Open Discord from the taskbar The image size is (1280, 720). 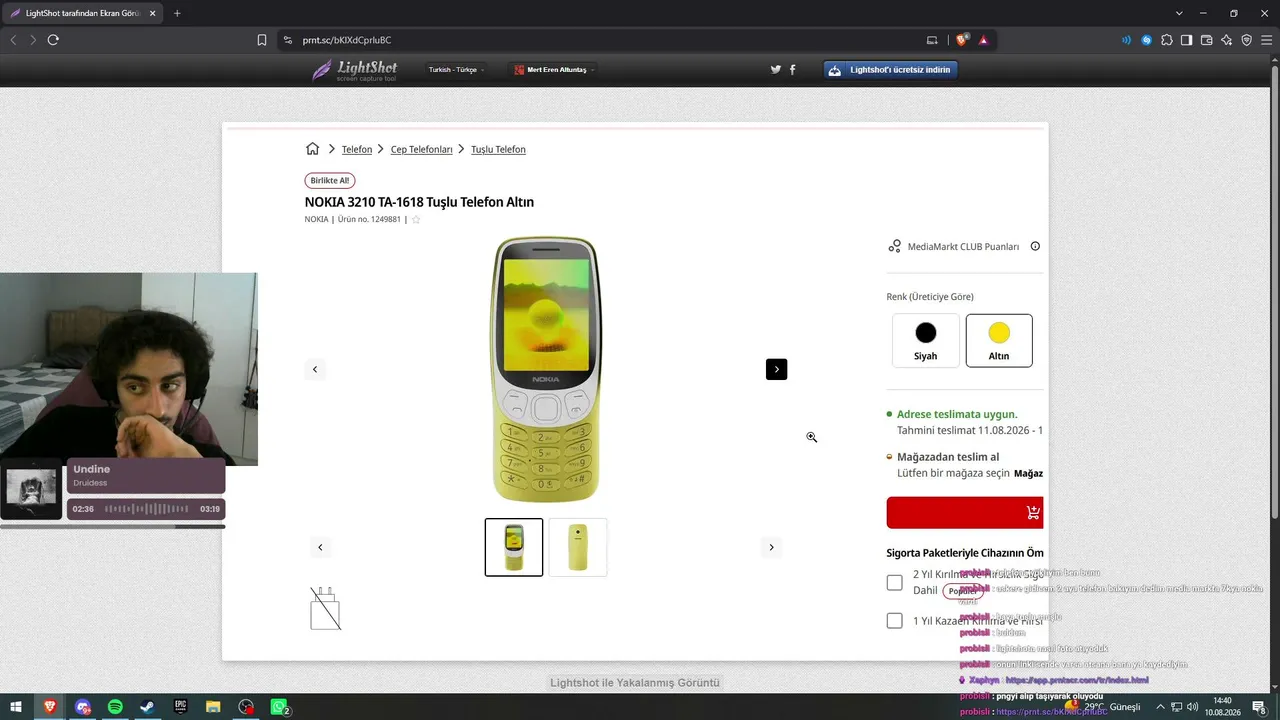(82, 707)
